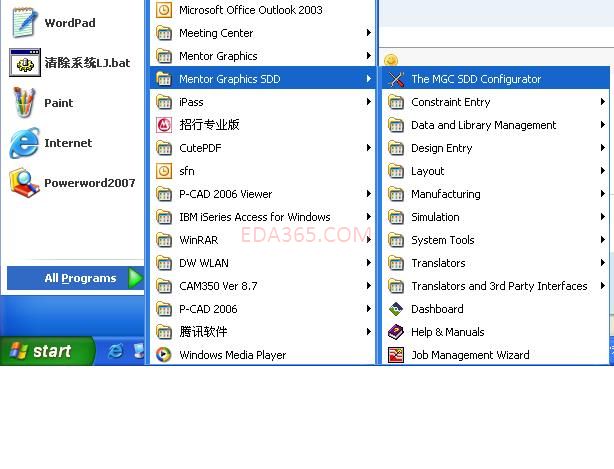Select the text "CutePDF"

pyautogui.click(x=200, y=148)
